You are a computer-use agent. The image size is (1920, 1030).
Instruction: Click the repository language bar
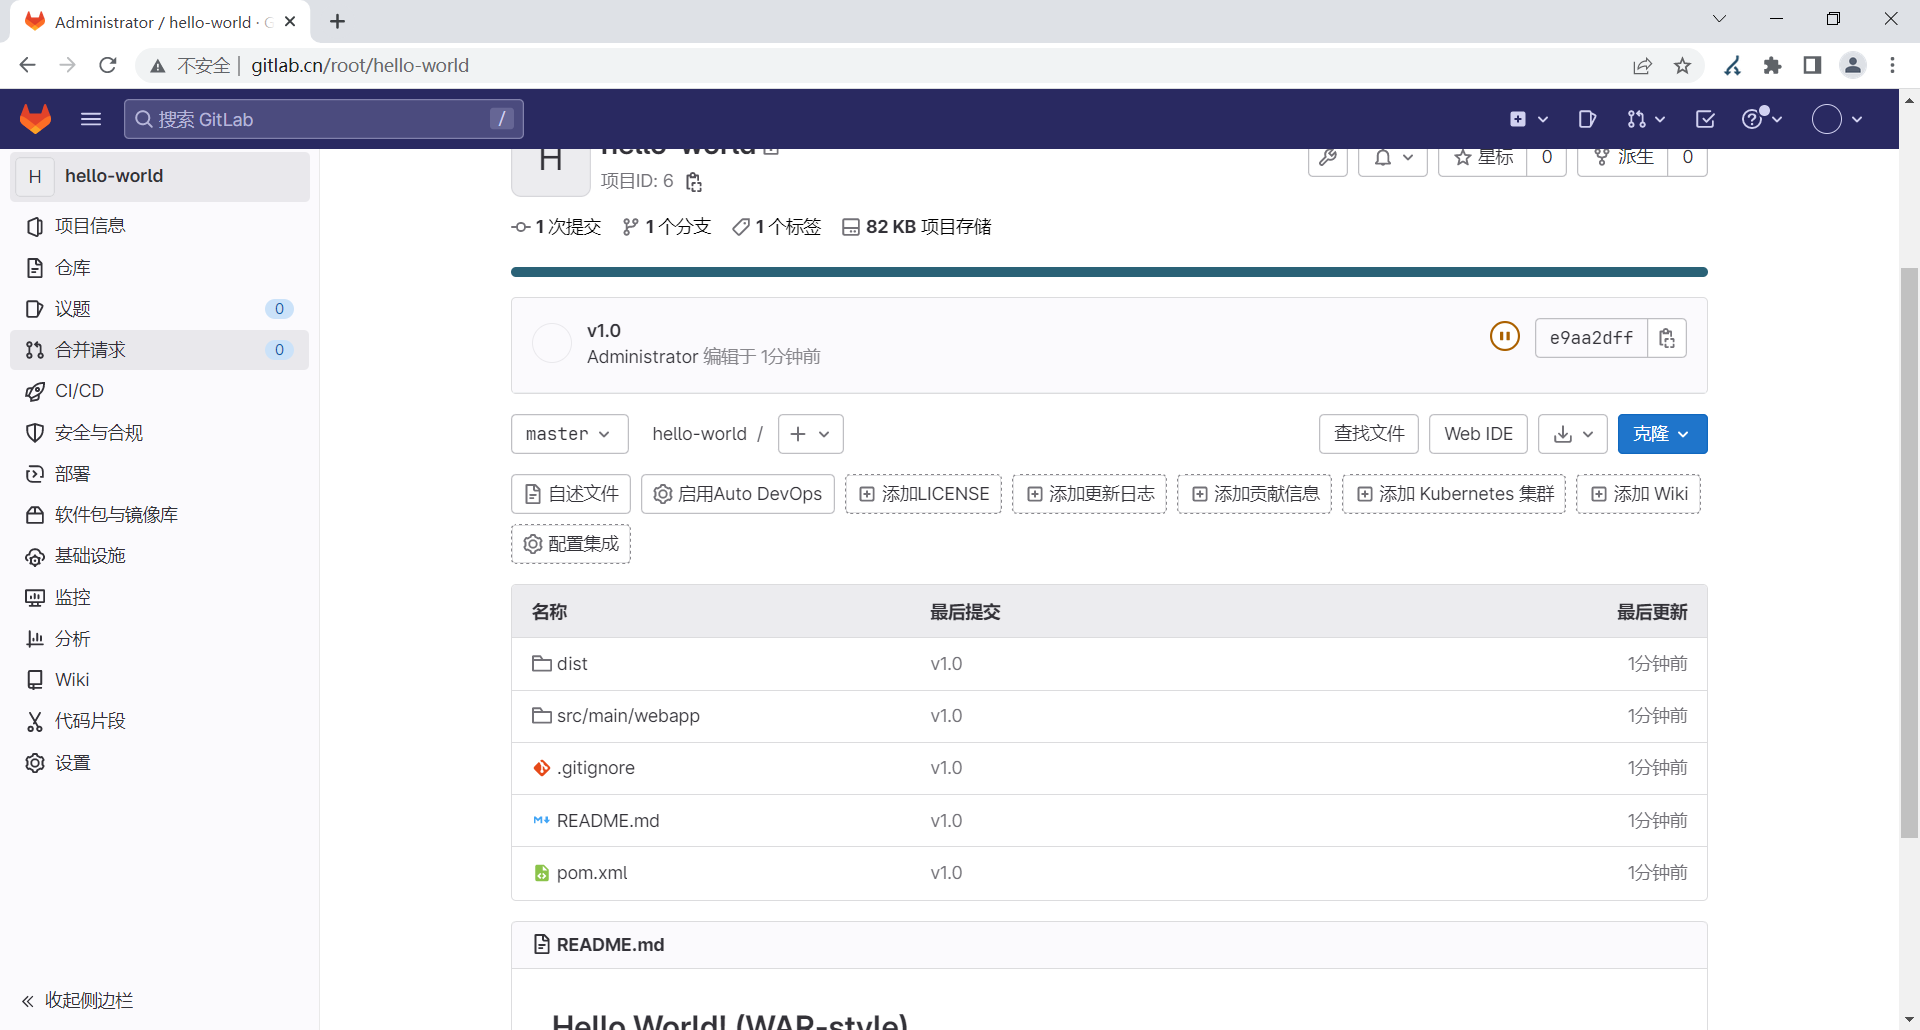pyautogui.click(x=1109, y=272)
